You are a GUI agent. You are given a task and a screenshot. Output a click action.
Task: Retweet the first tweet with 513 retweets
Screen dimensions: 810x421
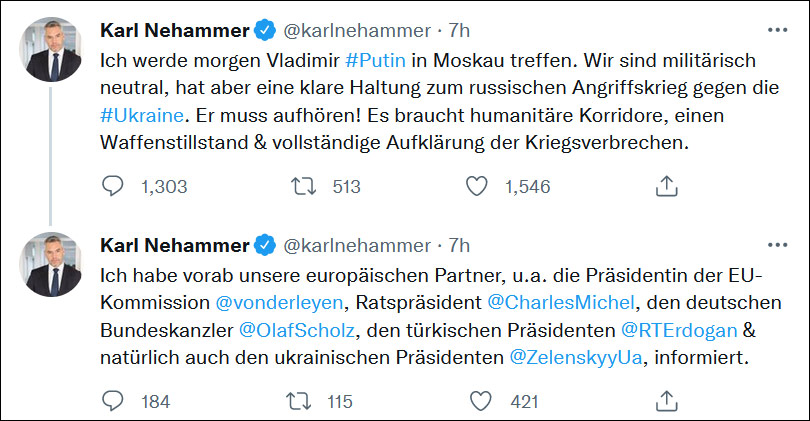299,186
